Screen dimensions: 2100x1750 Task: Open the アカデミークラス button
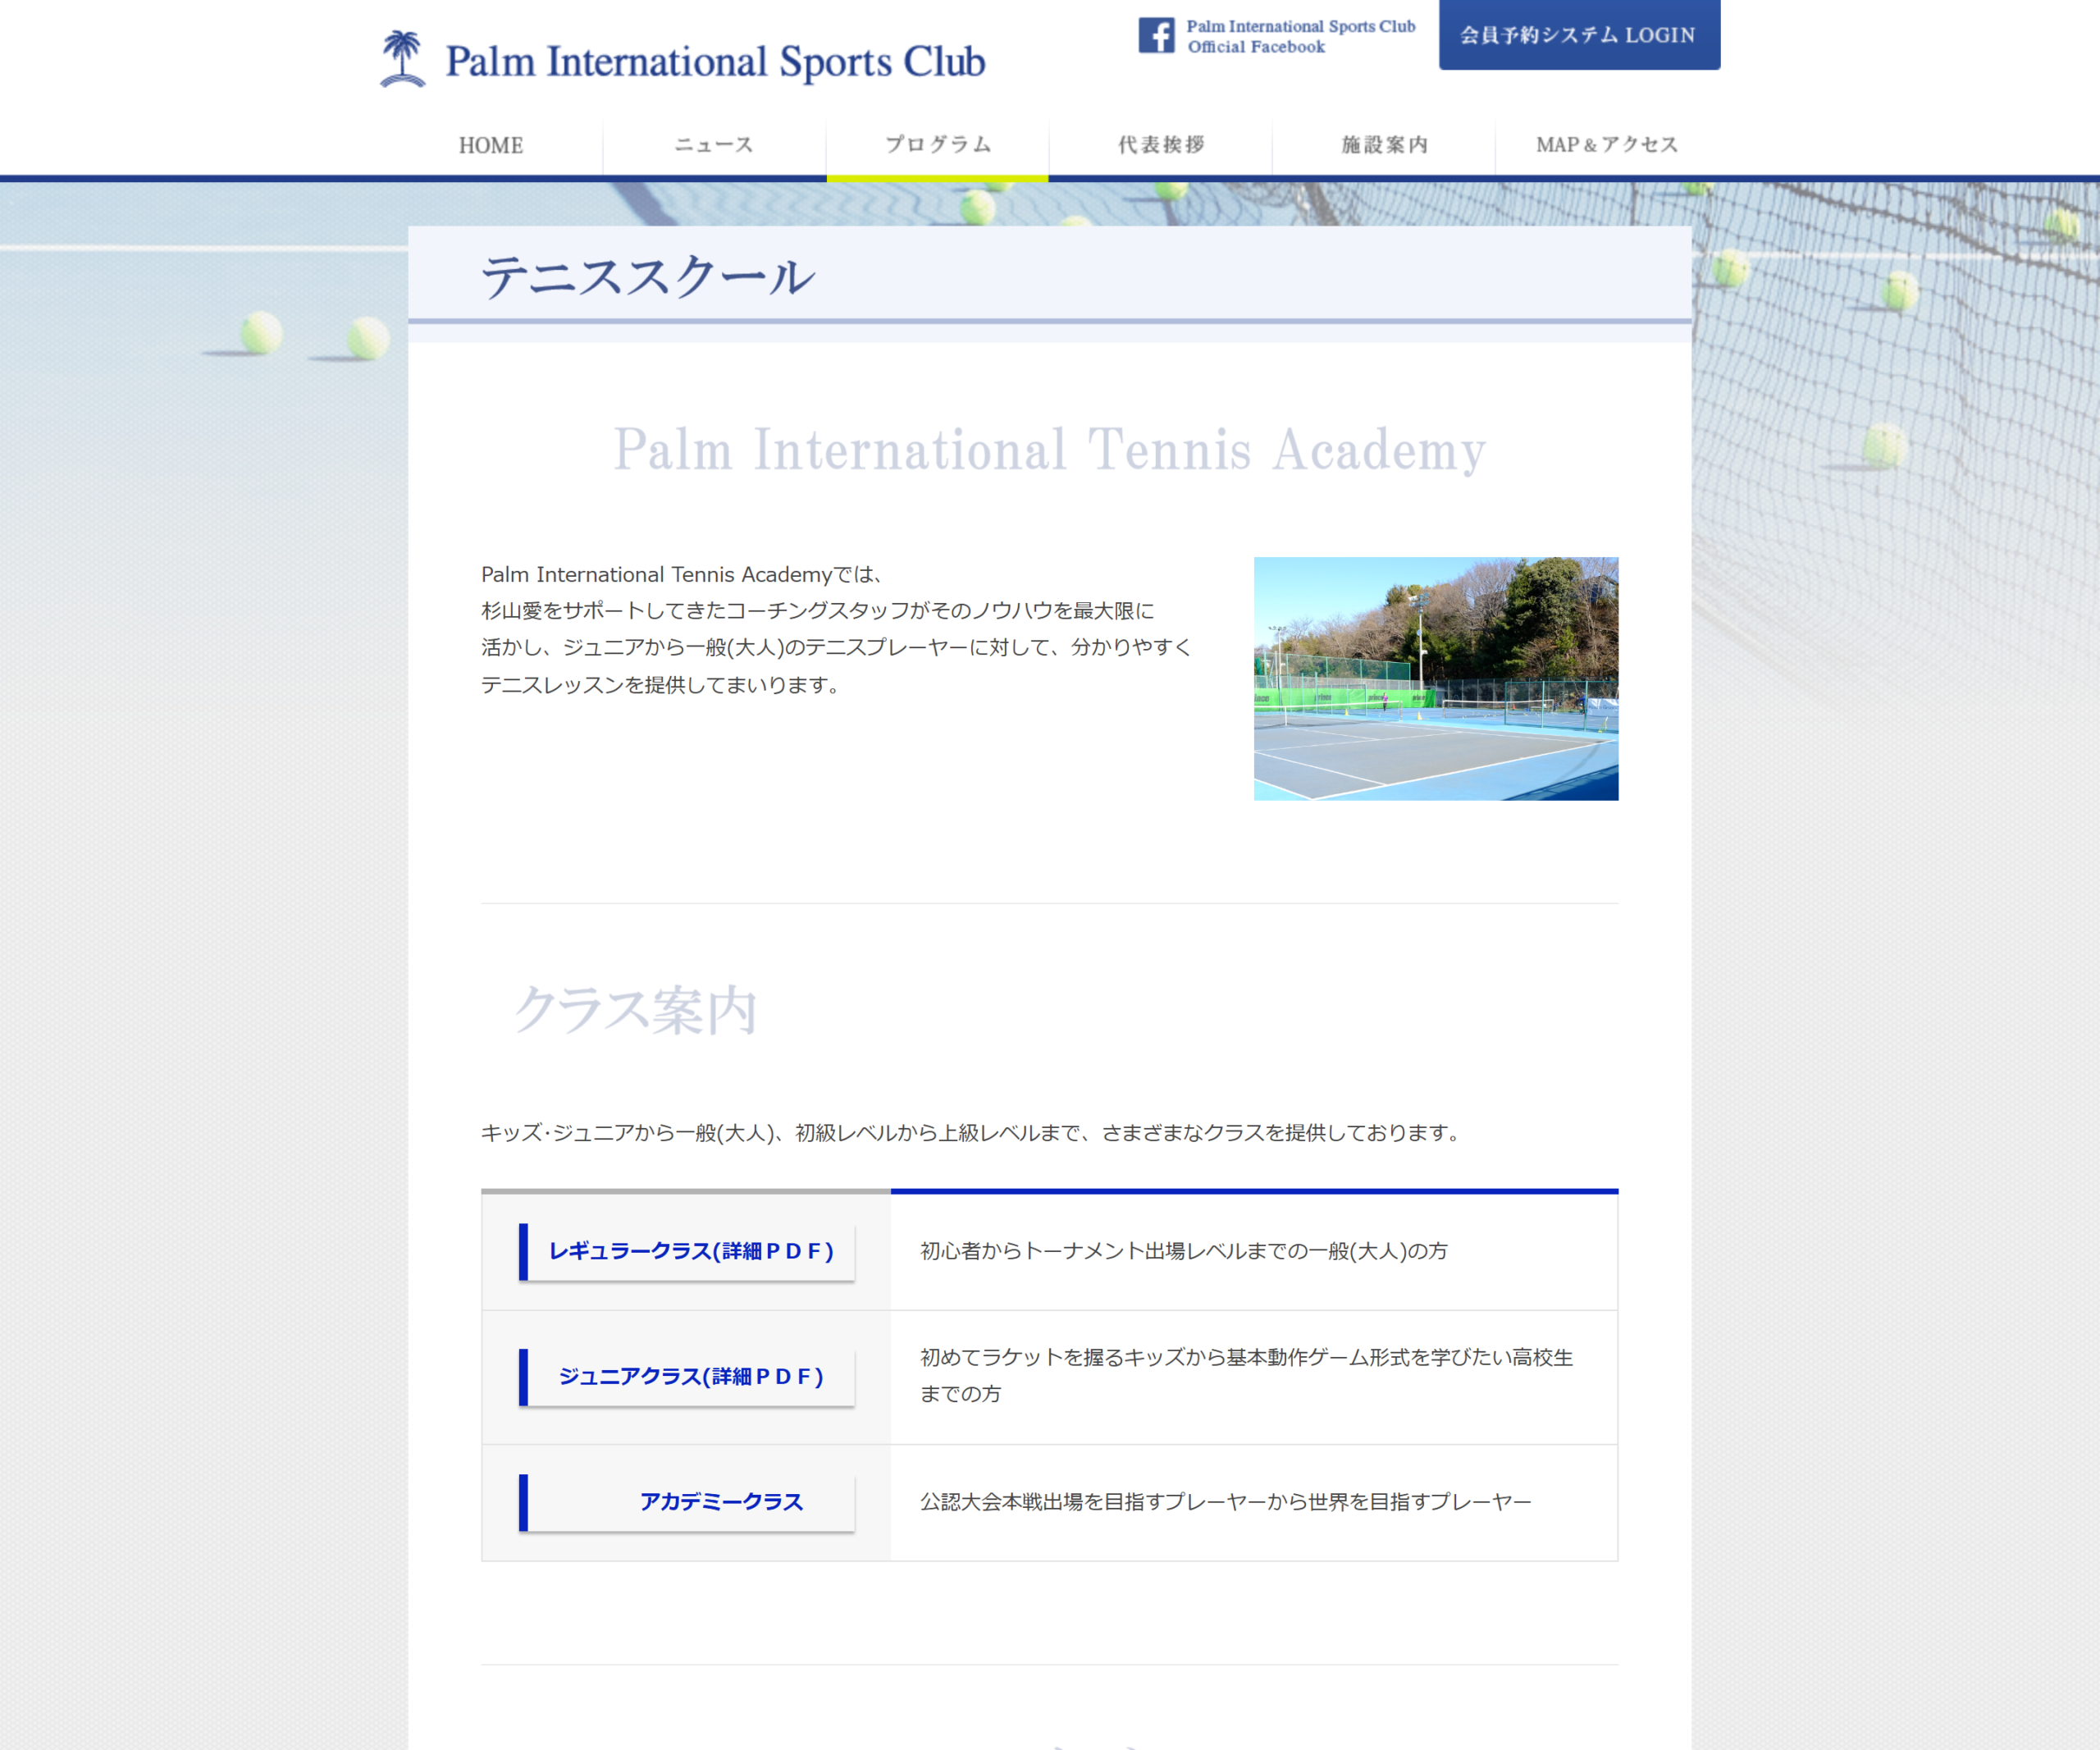click(x=687, y=1501)
